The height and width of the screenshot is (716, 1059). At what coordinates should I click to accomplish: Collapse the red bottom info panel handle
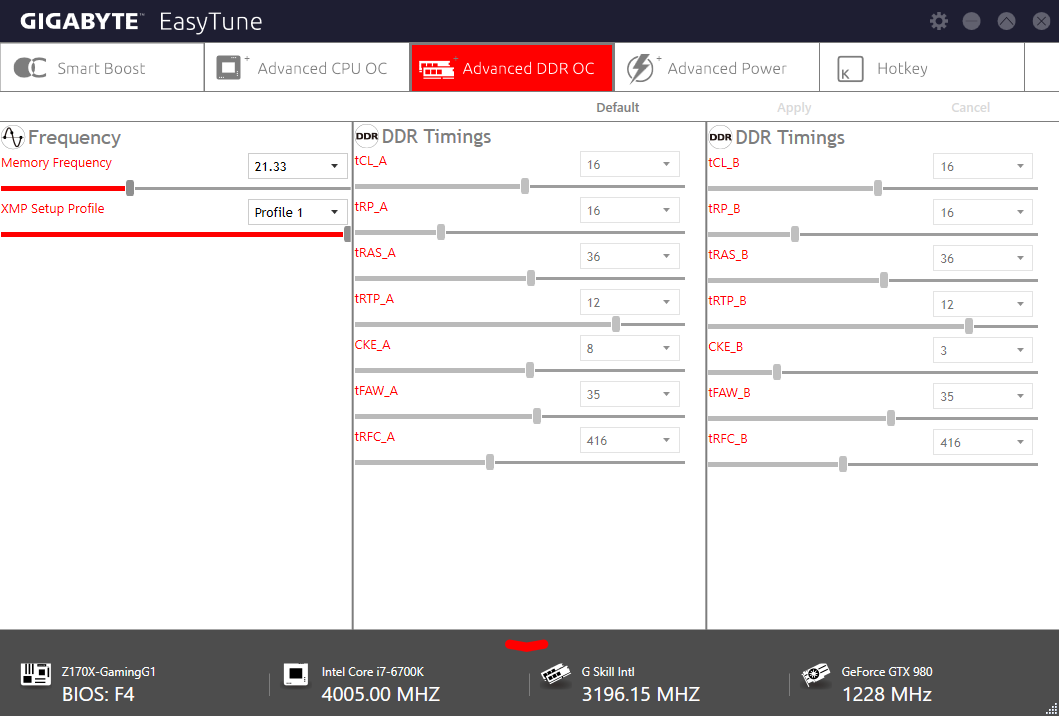pyautogui.click(x=527, y=645)
